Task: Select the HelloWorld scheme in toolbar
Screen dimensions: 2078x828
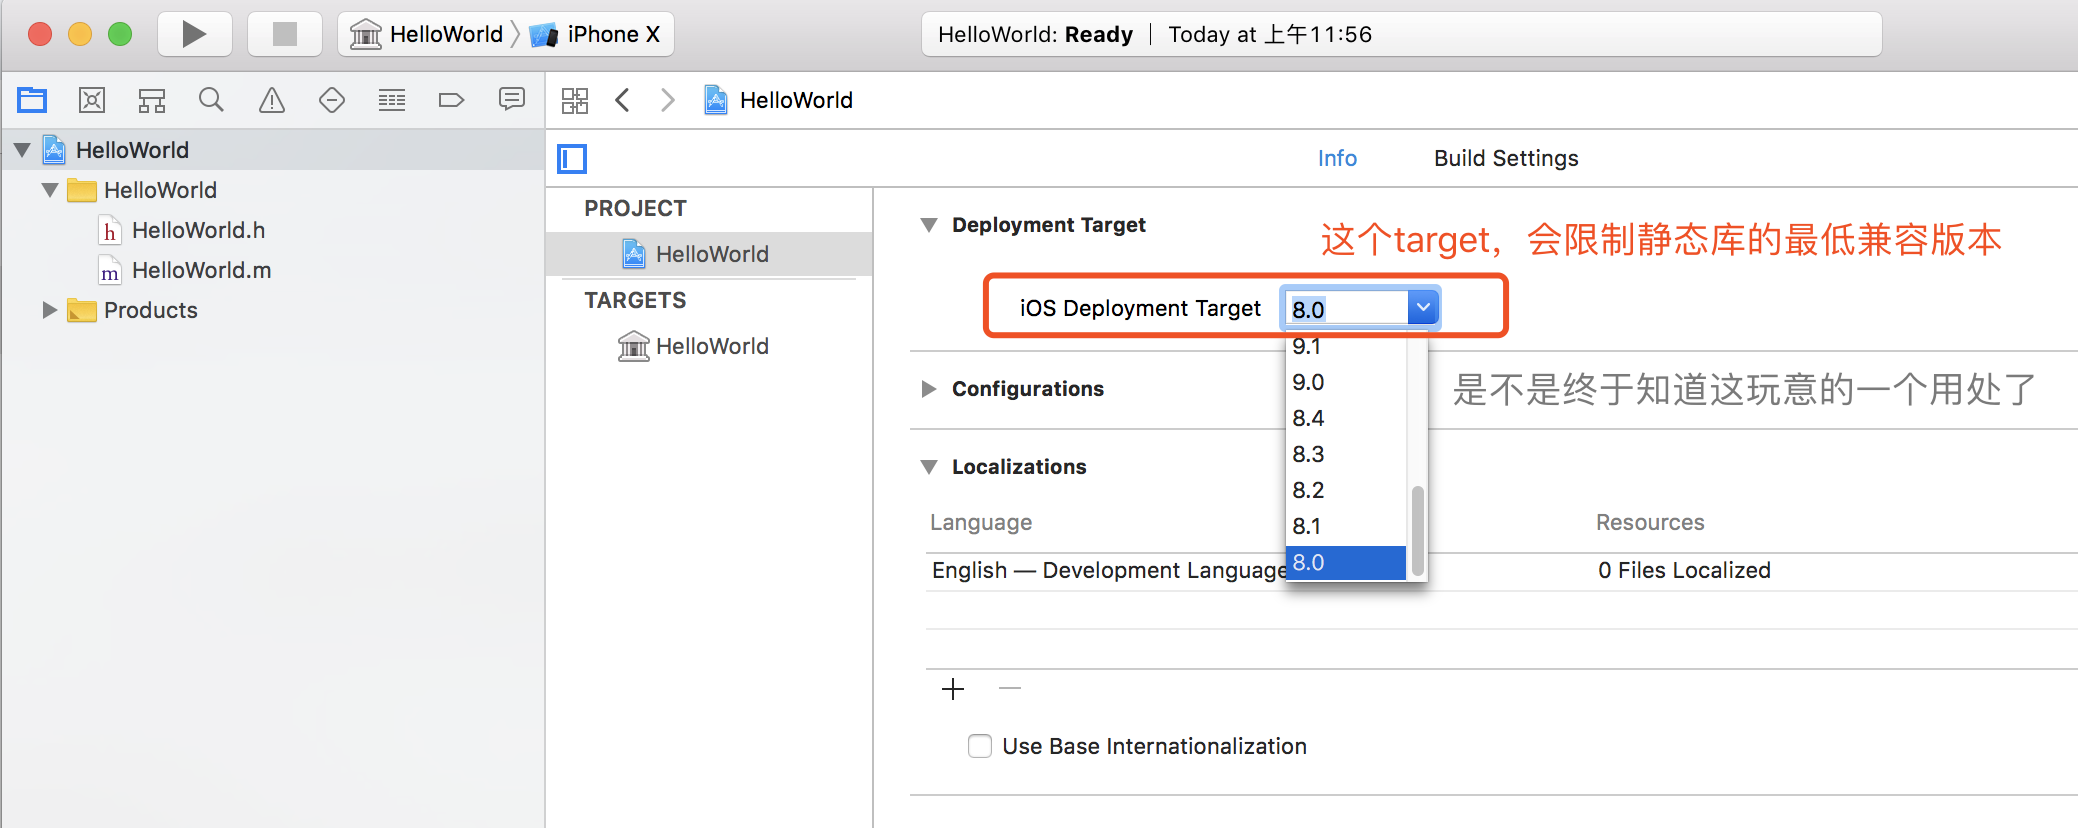Action: coord(427,34)
